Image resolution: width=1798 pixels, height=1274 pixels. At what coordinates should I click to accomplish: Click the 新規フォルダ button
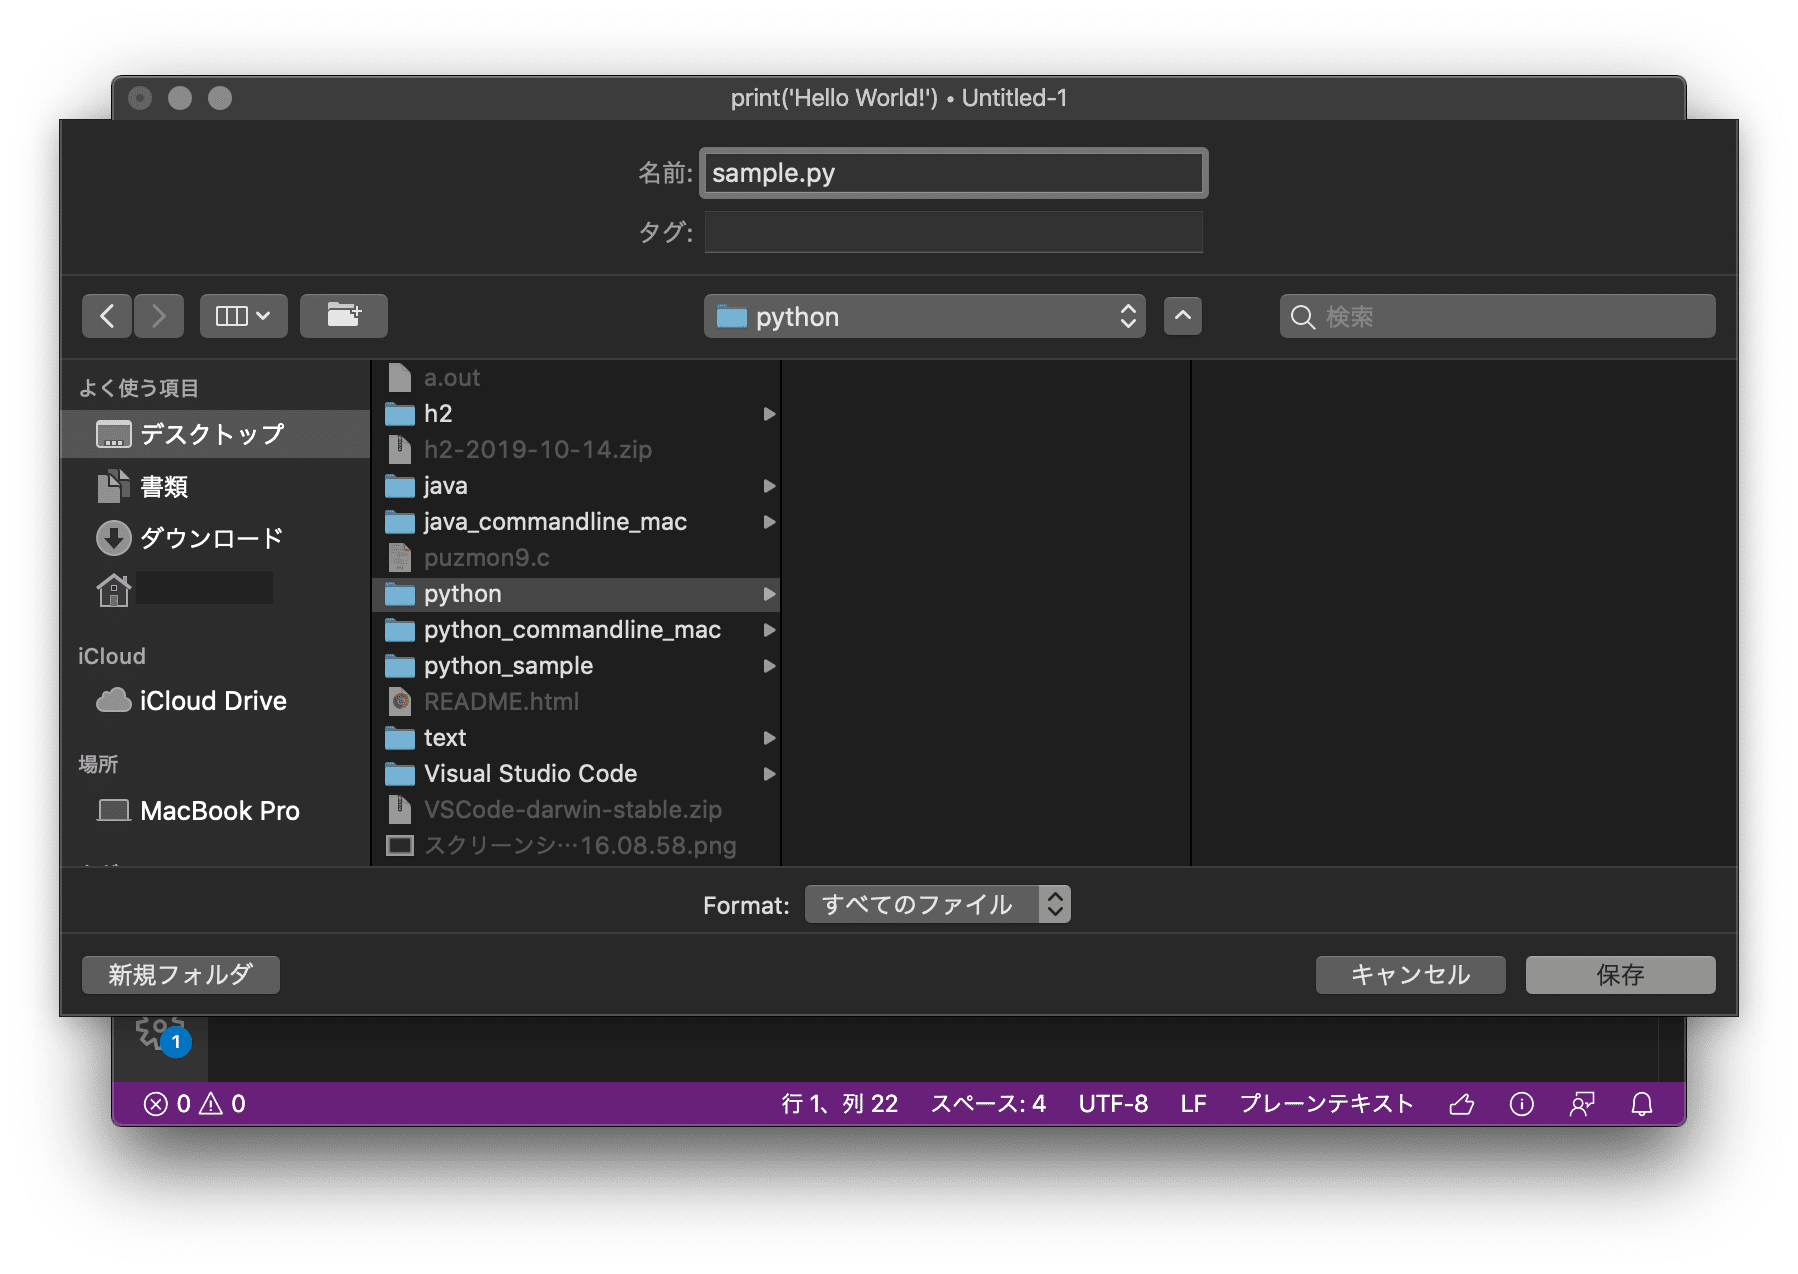pos(180,975)
